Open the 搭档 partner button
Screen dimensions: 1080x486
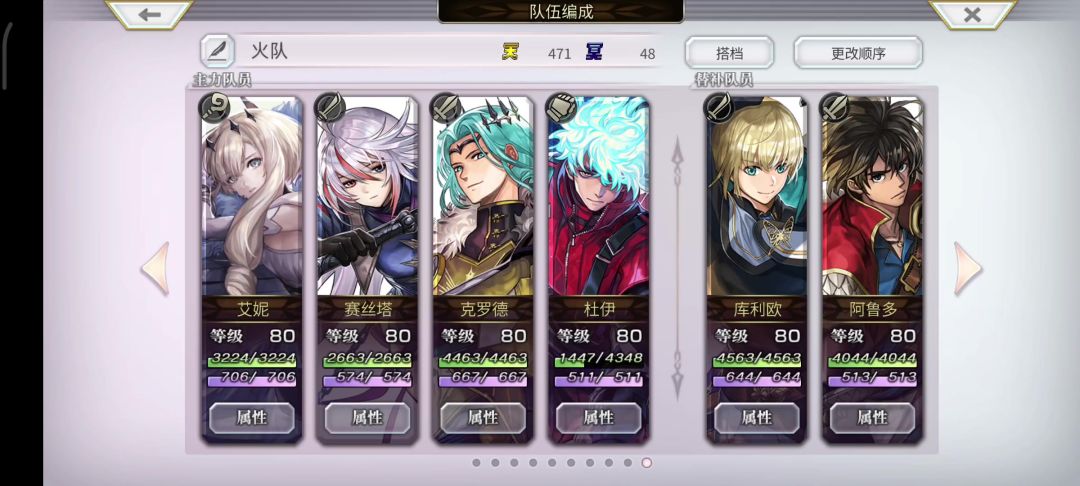click(729, 53)
